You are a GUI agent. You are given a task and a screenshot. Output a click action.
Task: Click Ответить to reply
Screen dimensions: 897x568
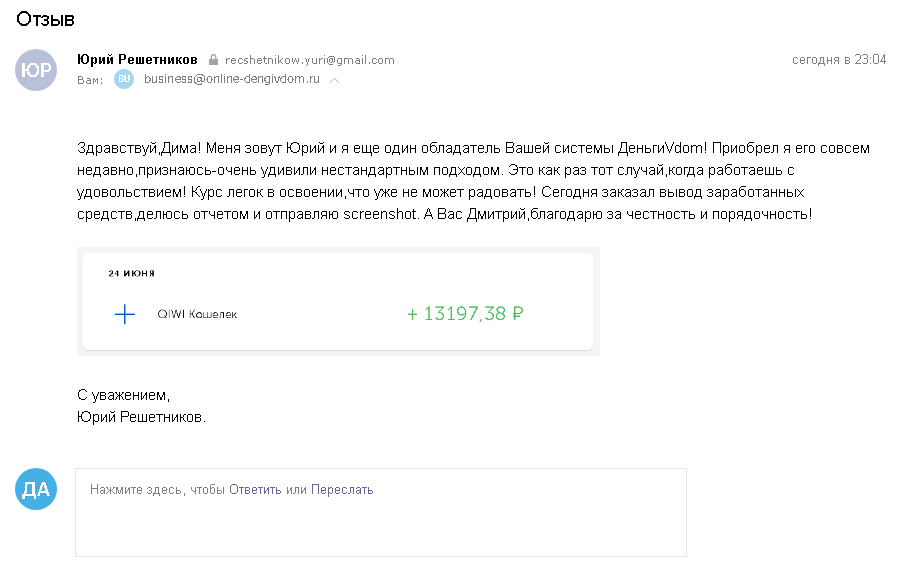(255, 490)
